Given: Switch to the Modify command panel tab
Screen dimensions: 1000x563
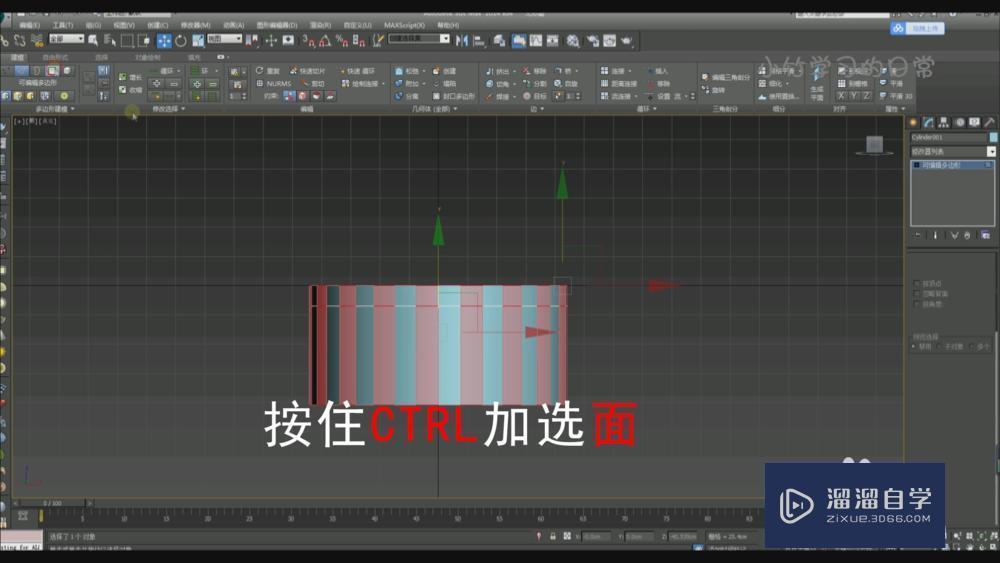Looking at the screenshot, I should 929,122.
